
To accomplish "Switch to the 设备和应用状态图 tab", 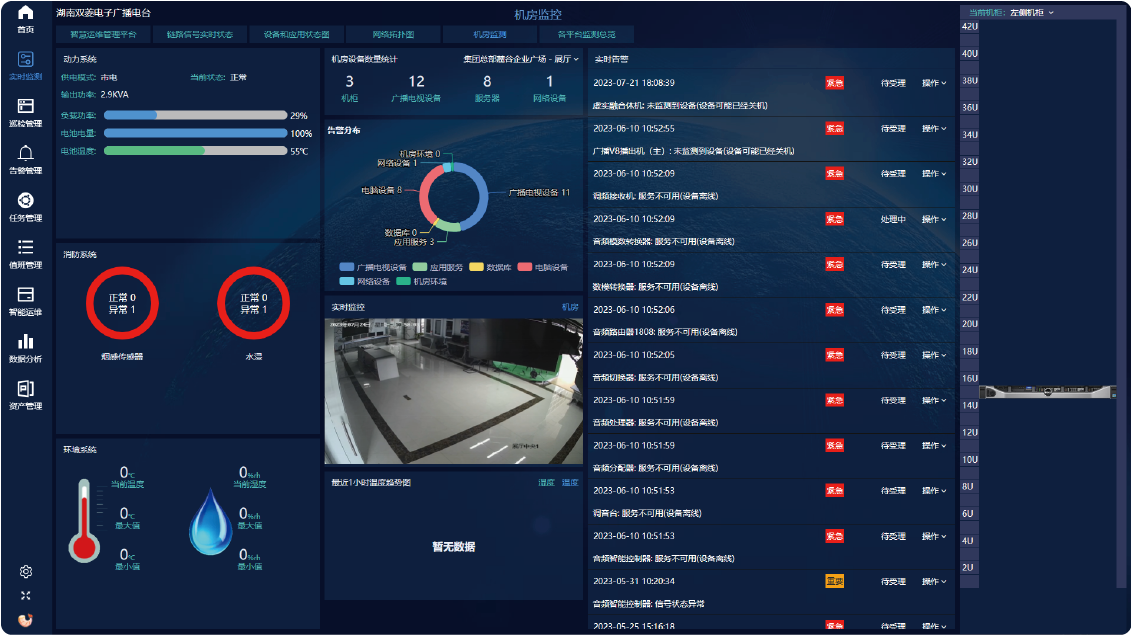I will (x=296, y=35).
